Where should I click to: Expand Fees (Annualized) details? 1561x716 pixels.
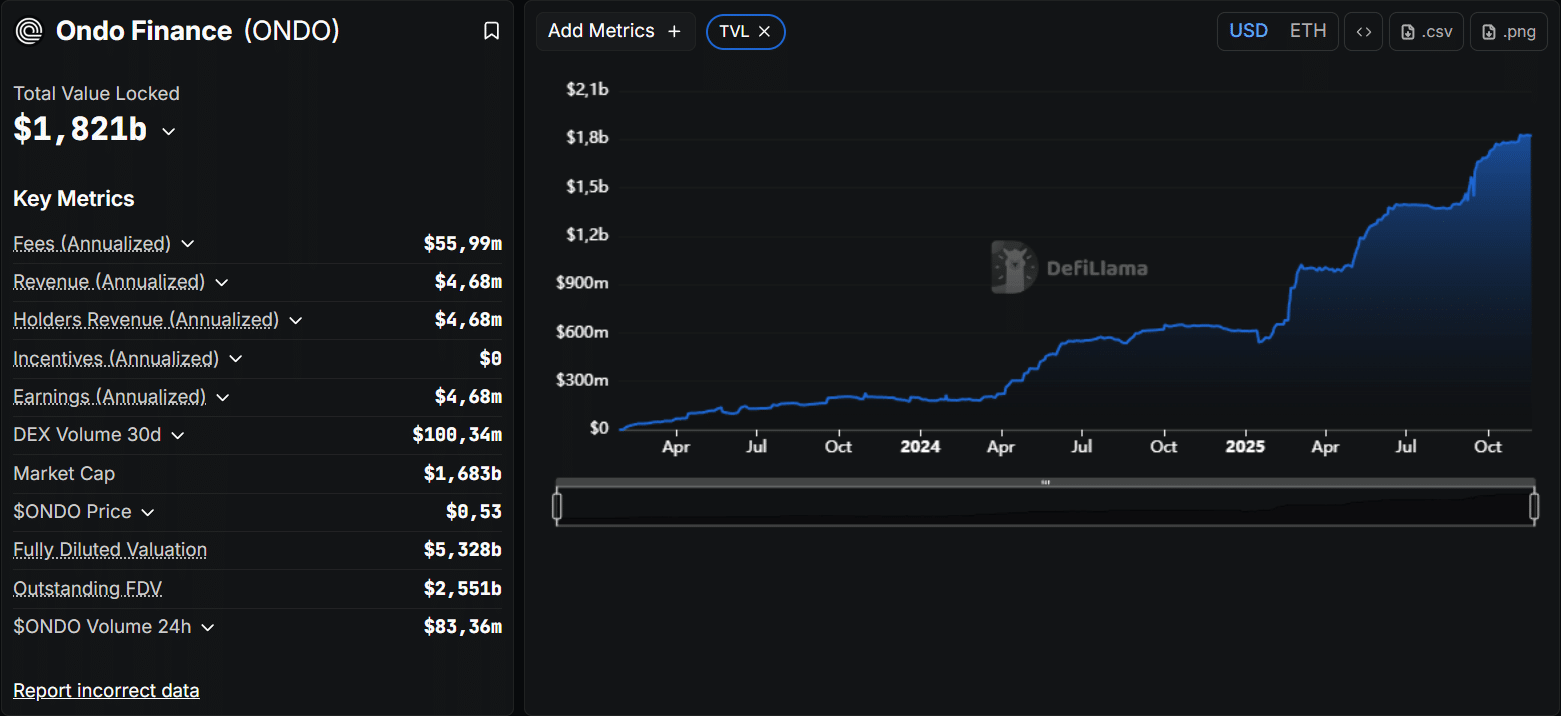(x=187, y=244)
